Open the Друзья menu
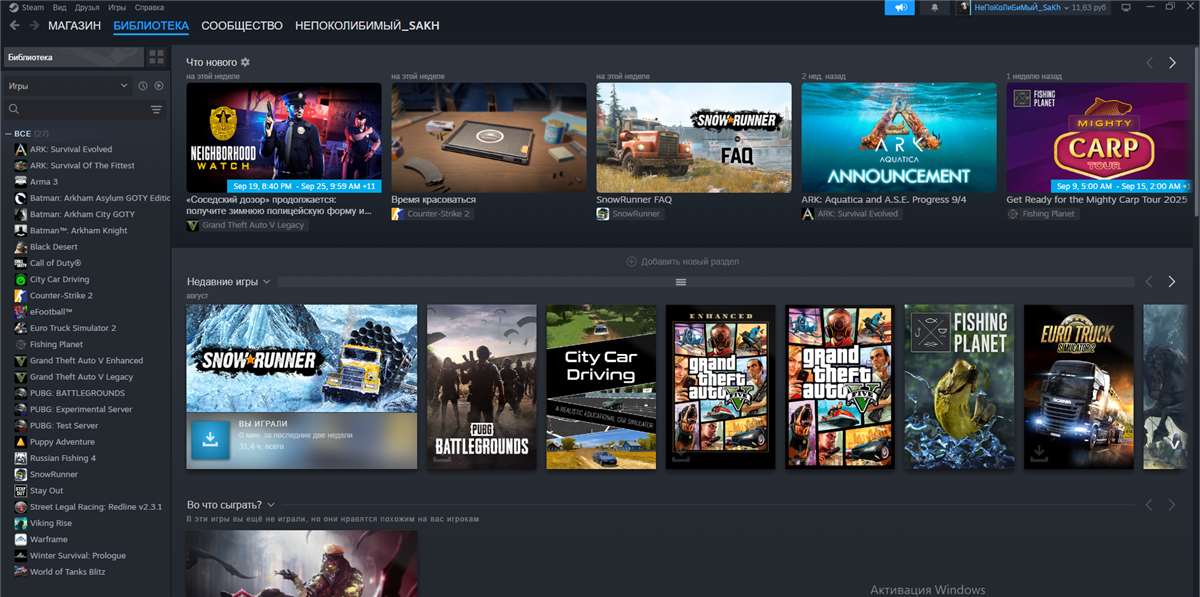 coord(87,7)
